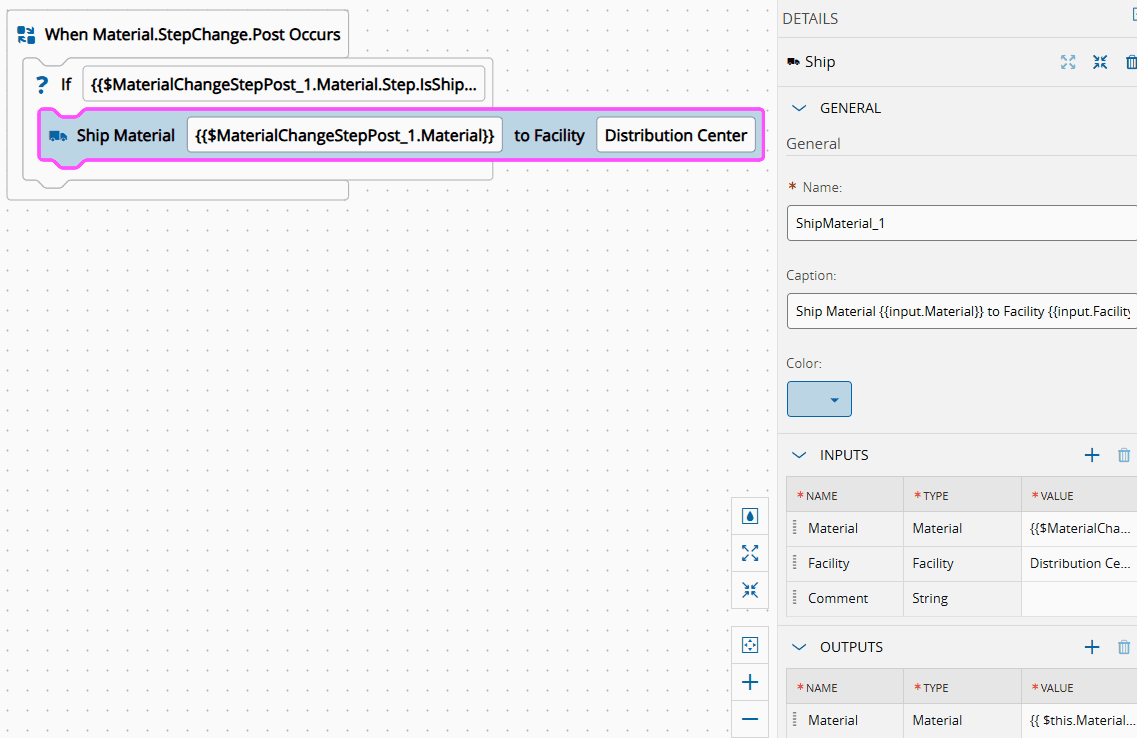Click the Distribution Center facility field in block
This screenshot has height=738, width=1137.
[676, 136]
